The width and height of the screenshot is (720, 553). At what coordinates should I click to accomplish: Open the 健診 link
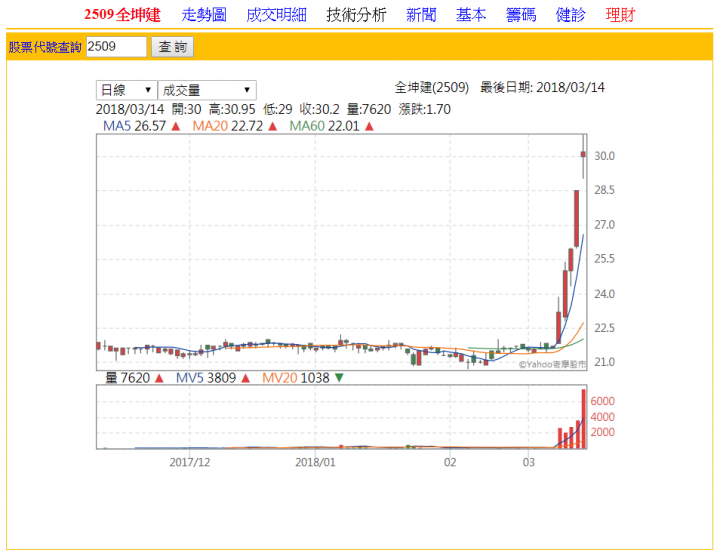pos(570,15)
